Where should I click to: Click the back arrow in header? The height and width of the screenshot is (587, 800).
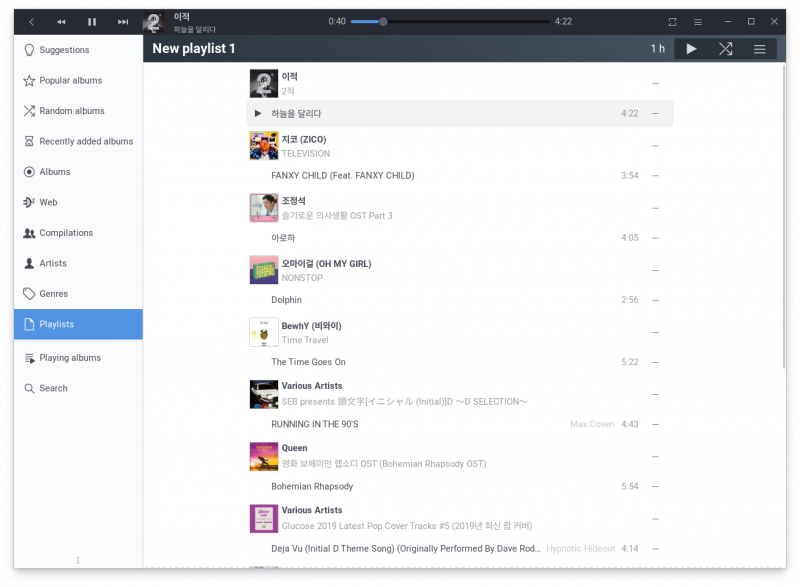click(x=31, y=22)
